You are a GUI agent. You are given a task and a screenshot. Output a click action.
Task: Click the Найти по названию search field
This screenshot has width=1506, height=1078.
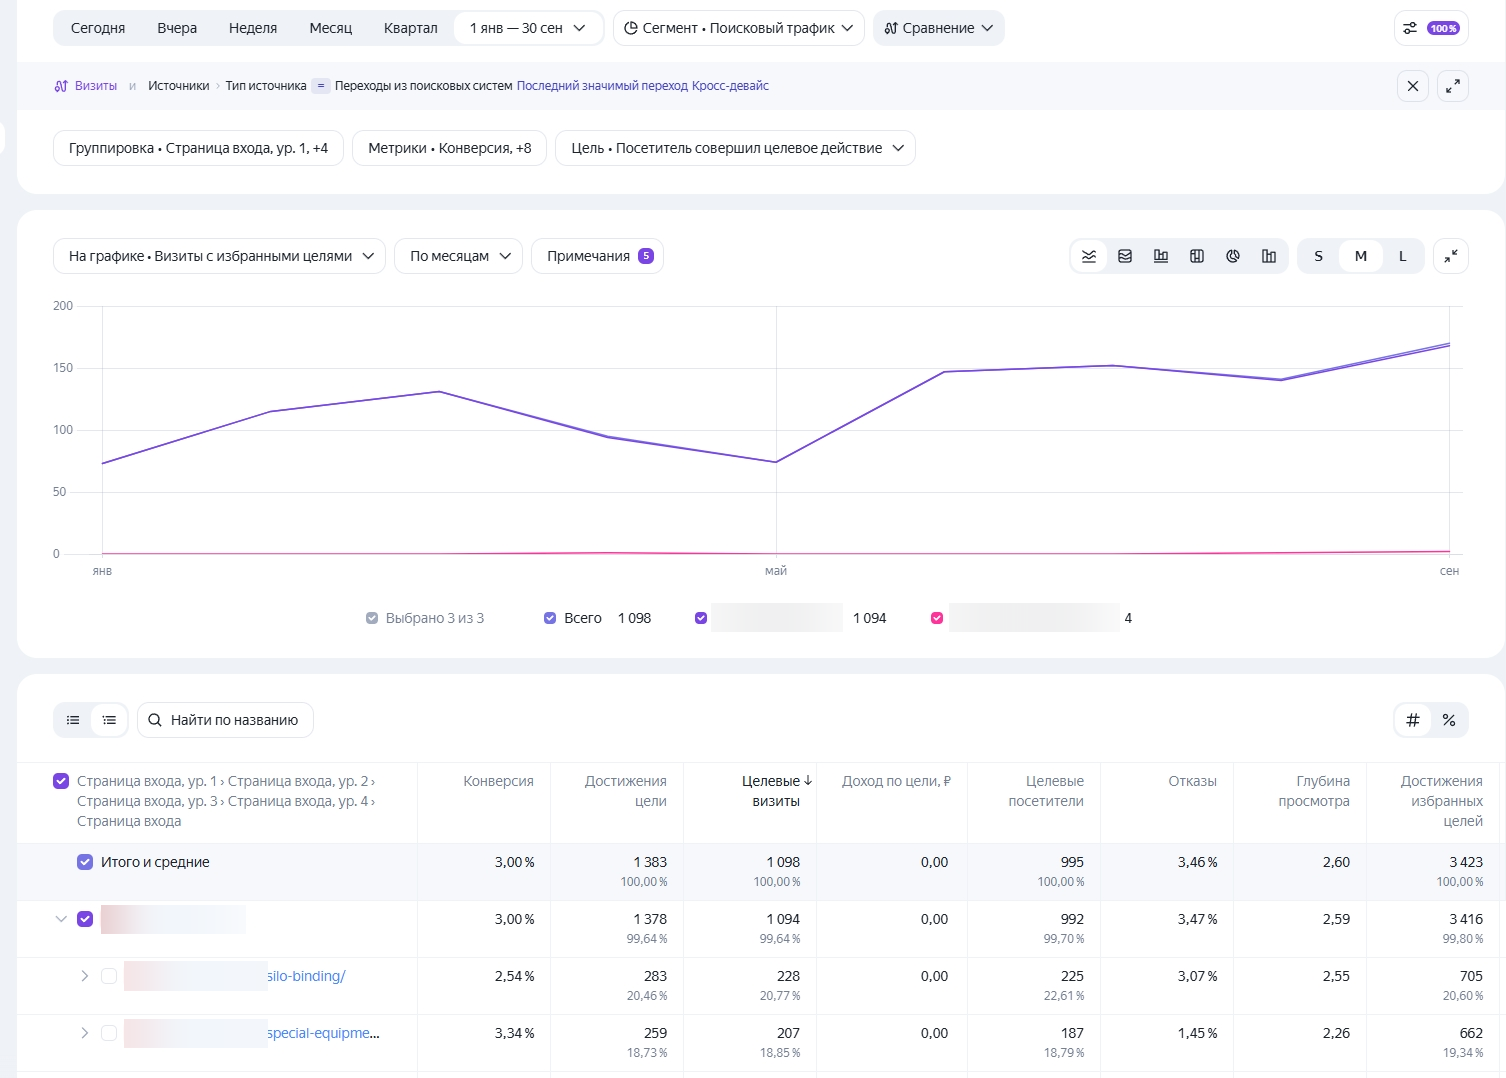point(226,720)
